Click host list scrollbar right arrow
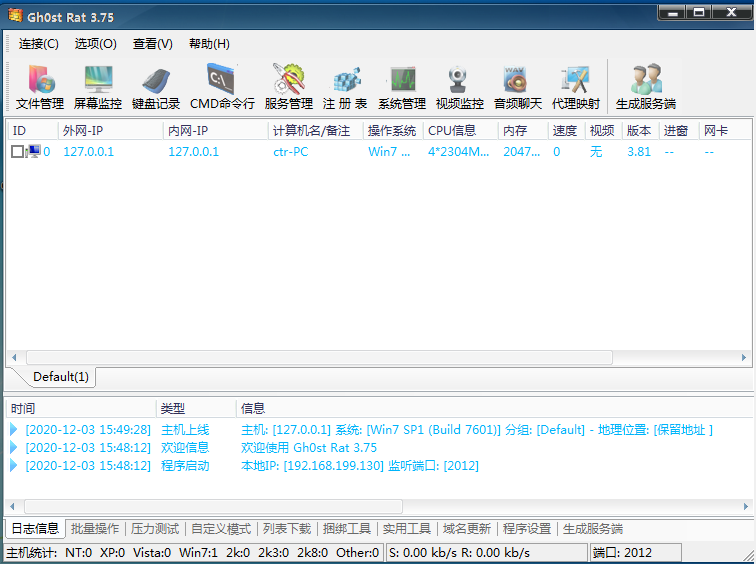Screen dimensions: 756x564 tap(743, 357)
